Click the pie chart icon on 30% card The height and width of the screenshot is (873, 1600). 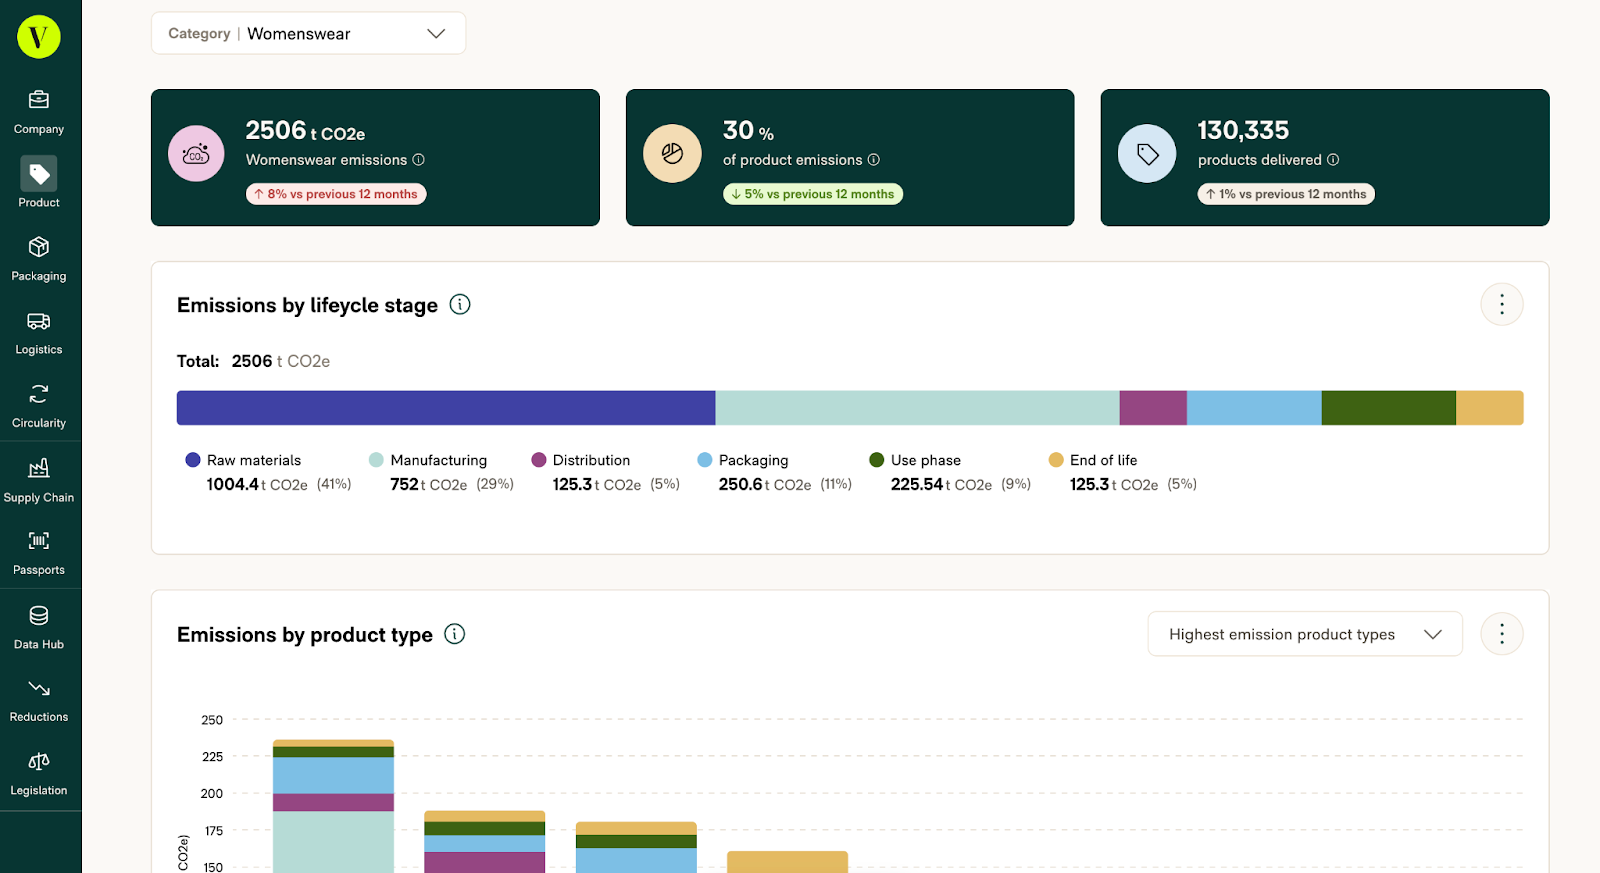(673, 153)
